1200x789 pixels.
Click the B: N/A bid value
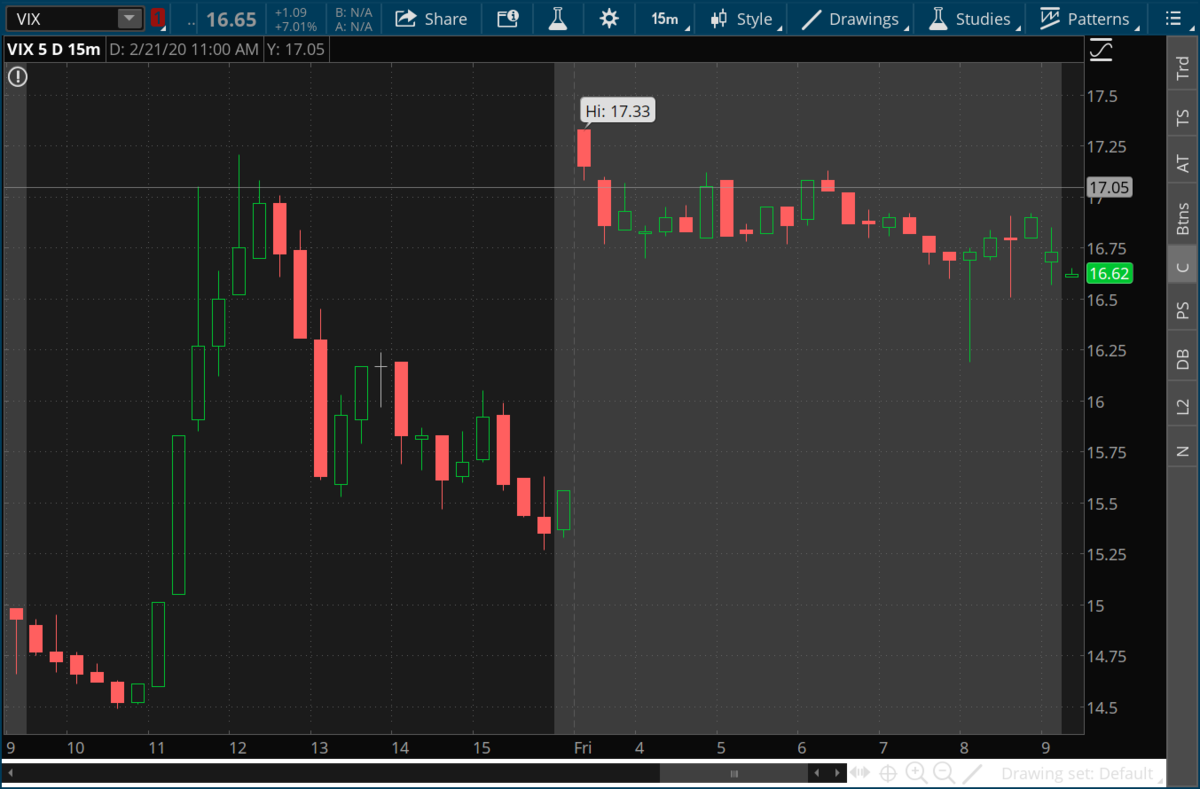coord(352,13)
